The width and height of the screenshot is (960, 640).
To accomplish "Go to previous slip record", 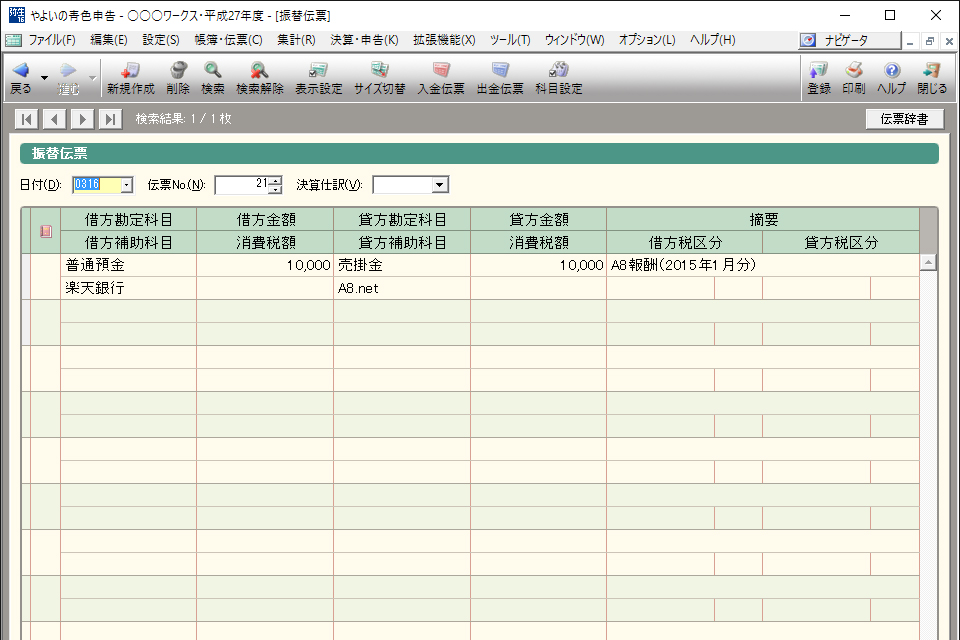I will pyautogui.click(x=54, y=119).
